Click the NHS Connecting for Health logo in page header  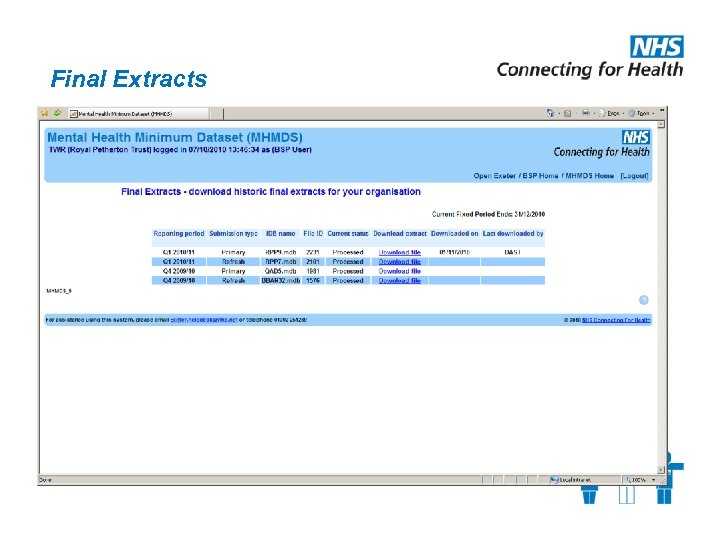tap(601, 144)
